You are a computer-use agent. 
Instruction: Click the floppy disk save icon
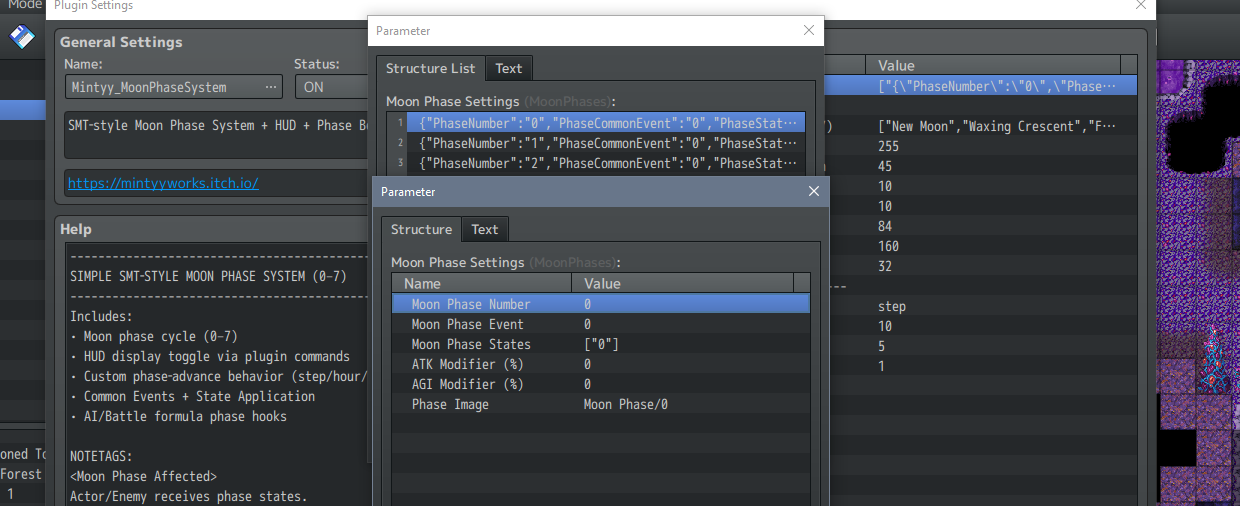(x=22, y=38)
